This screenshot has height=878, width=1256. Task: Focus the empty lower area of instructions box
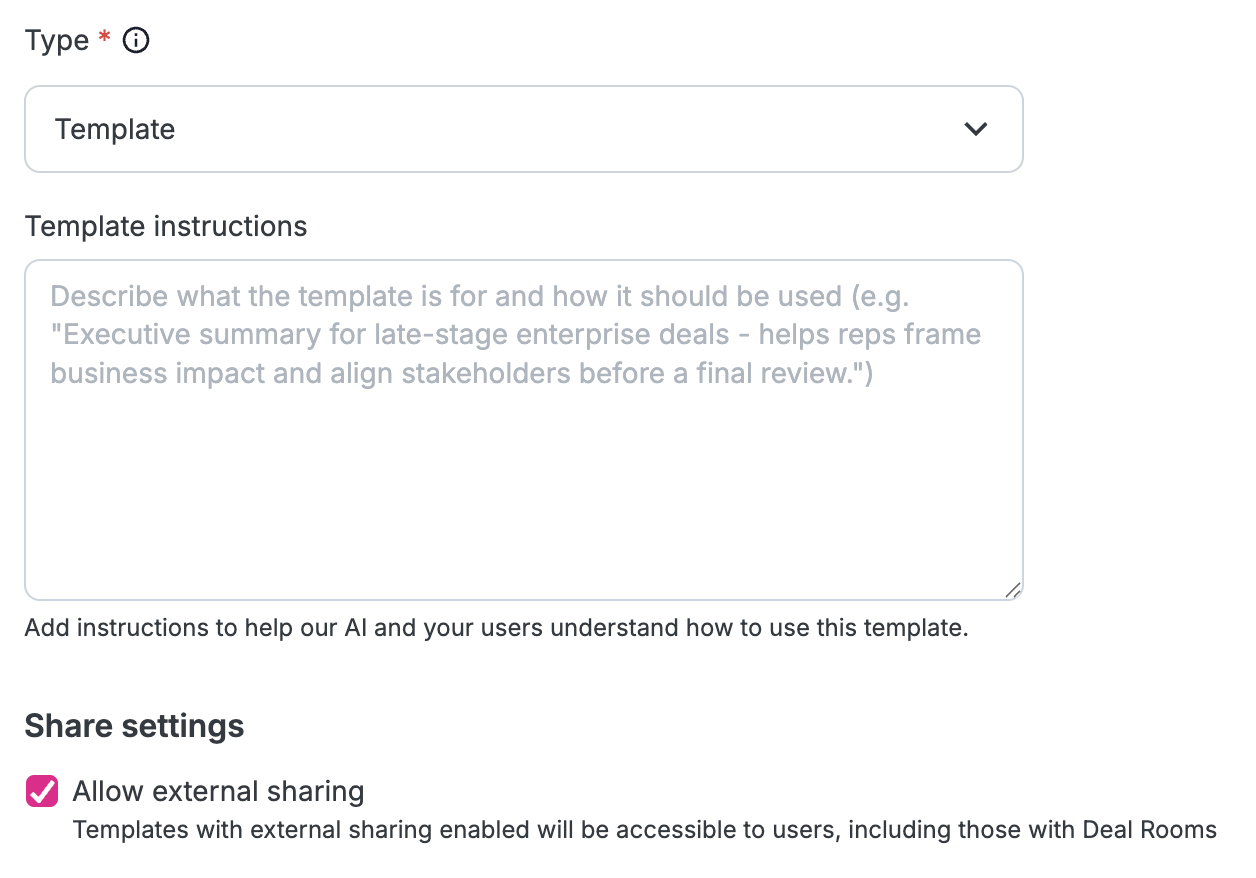tap(524, 490)
